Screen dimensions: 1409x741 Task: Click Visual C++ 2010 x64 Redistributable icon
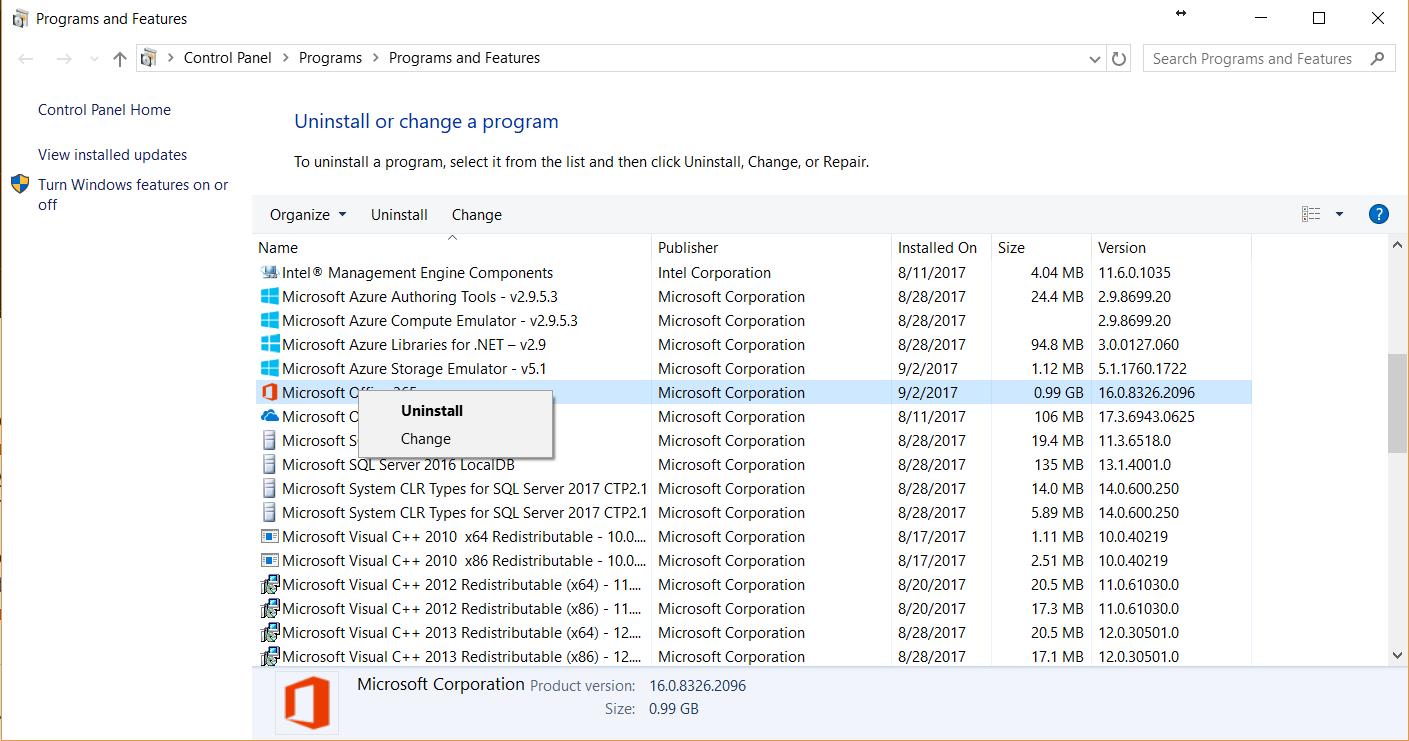click(x=269, y=536)
